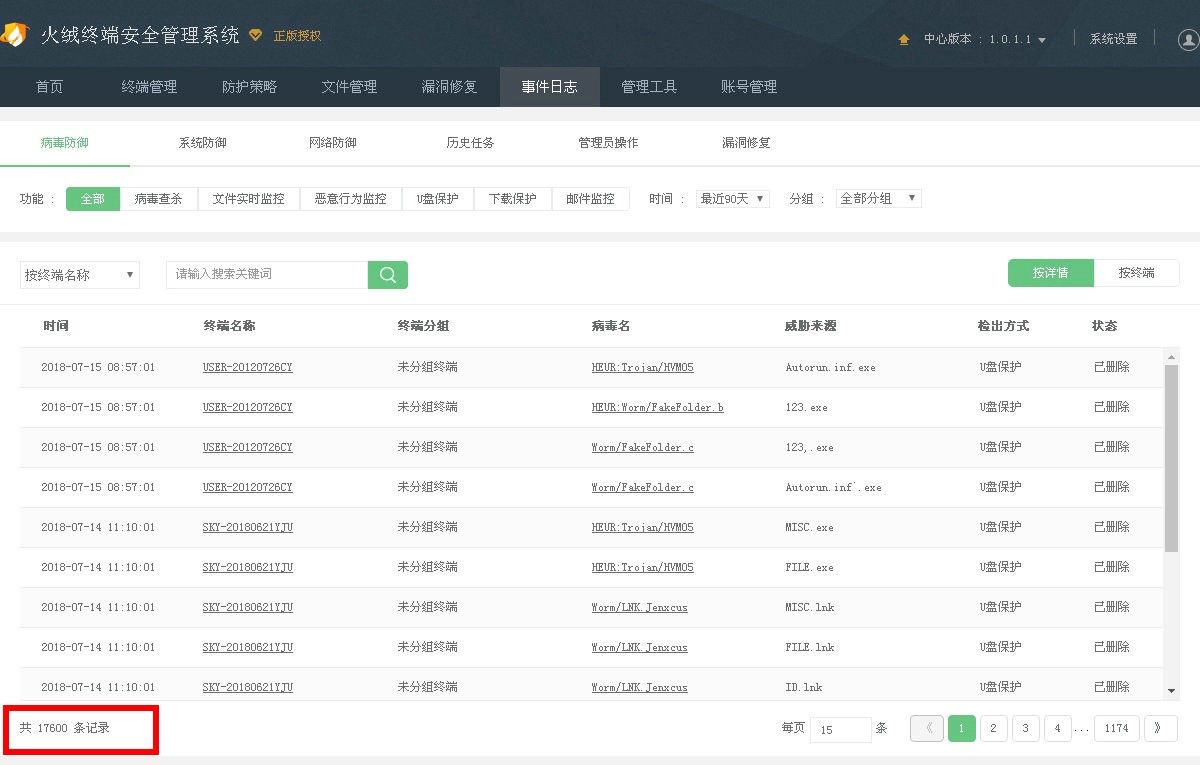The image size is (1200, 765).
Task: Filter by U盘保护
Action: pyautogui.click(x=438, y=199)
